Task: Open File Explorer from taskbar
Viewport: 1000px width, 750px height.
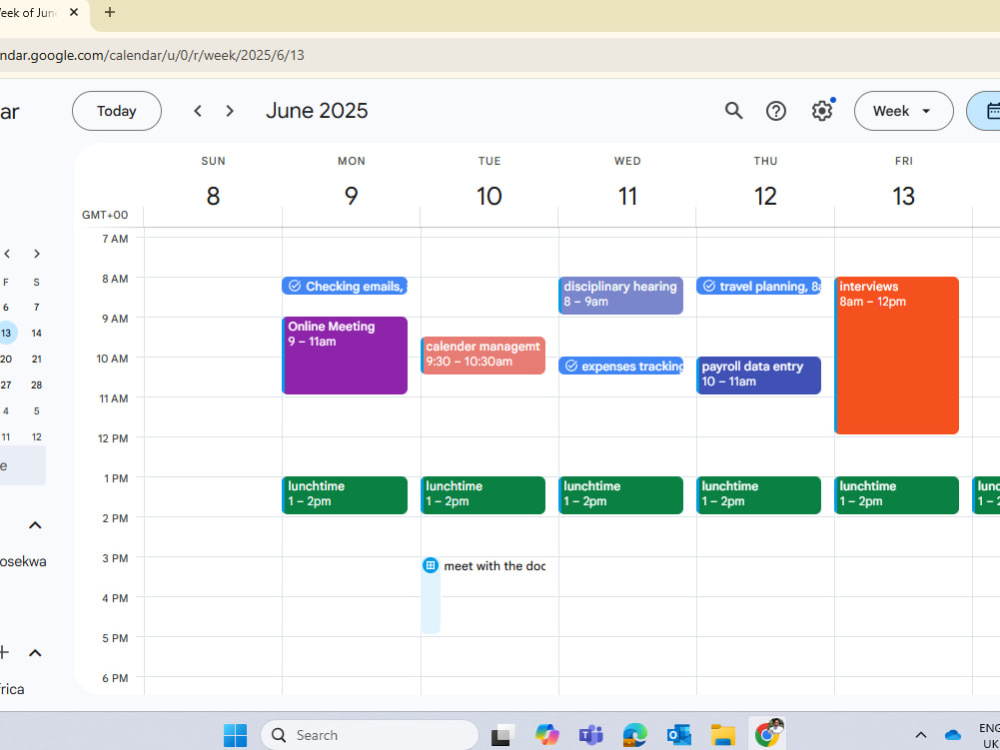Action: coord(723,735)
